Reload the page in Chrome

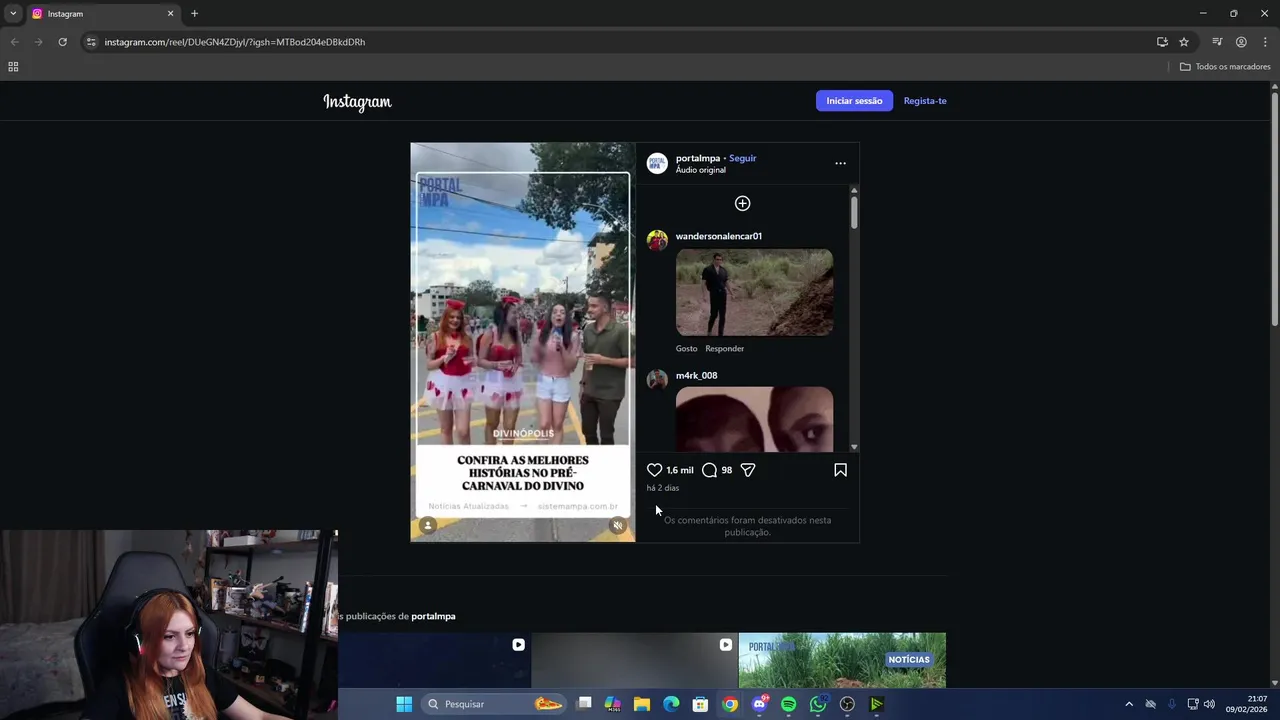click(x=62, y=42)
